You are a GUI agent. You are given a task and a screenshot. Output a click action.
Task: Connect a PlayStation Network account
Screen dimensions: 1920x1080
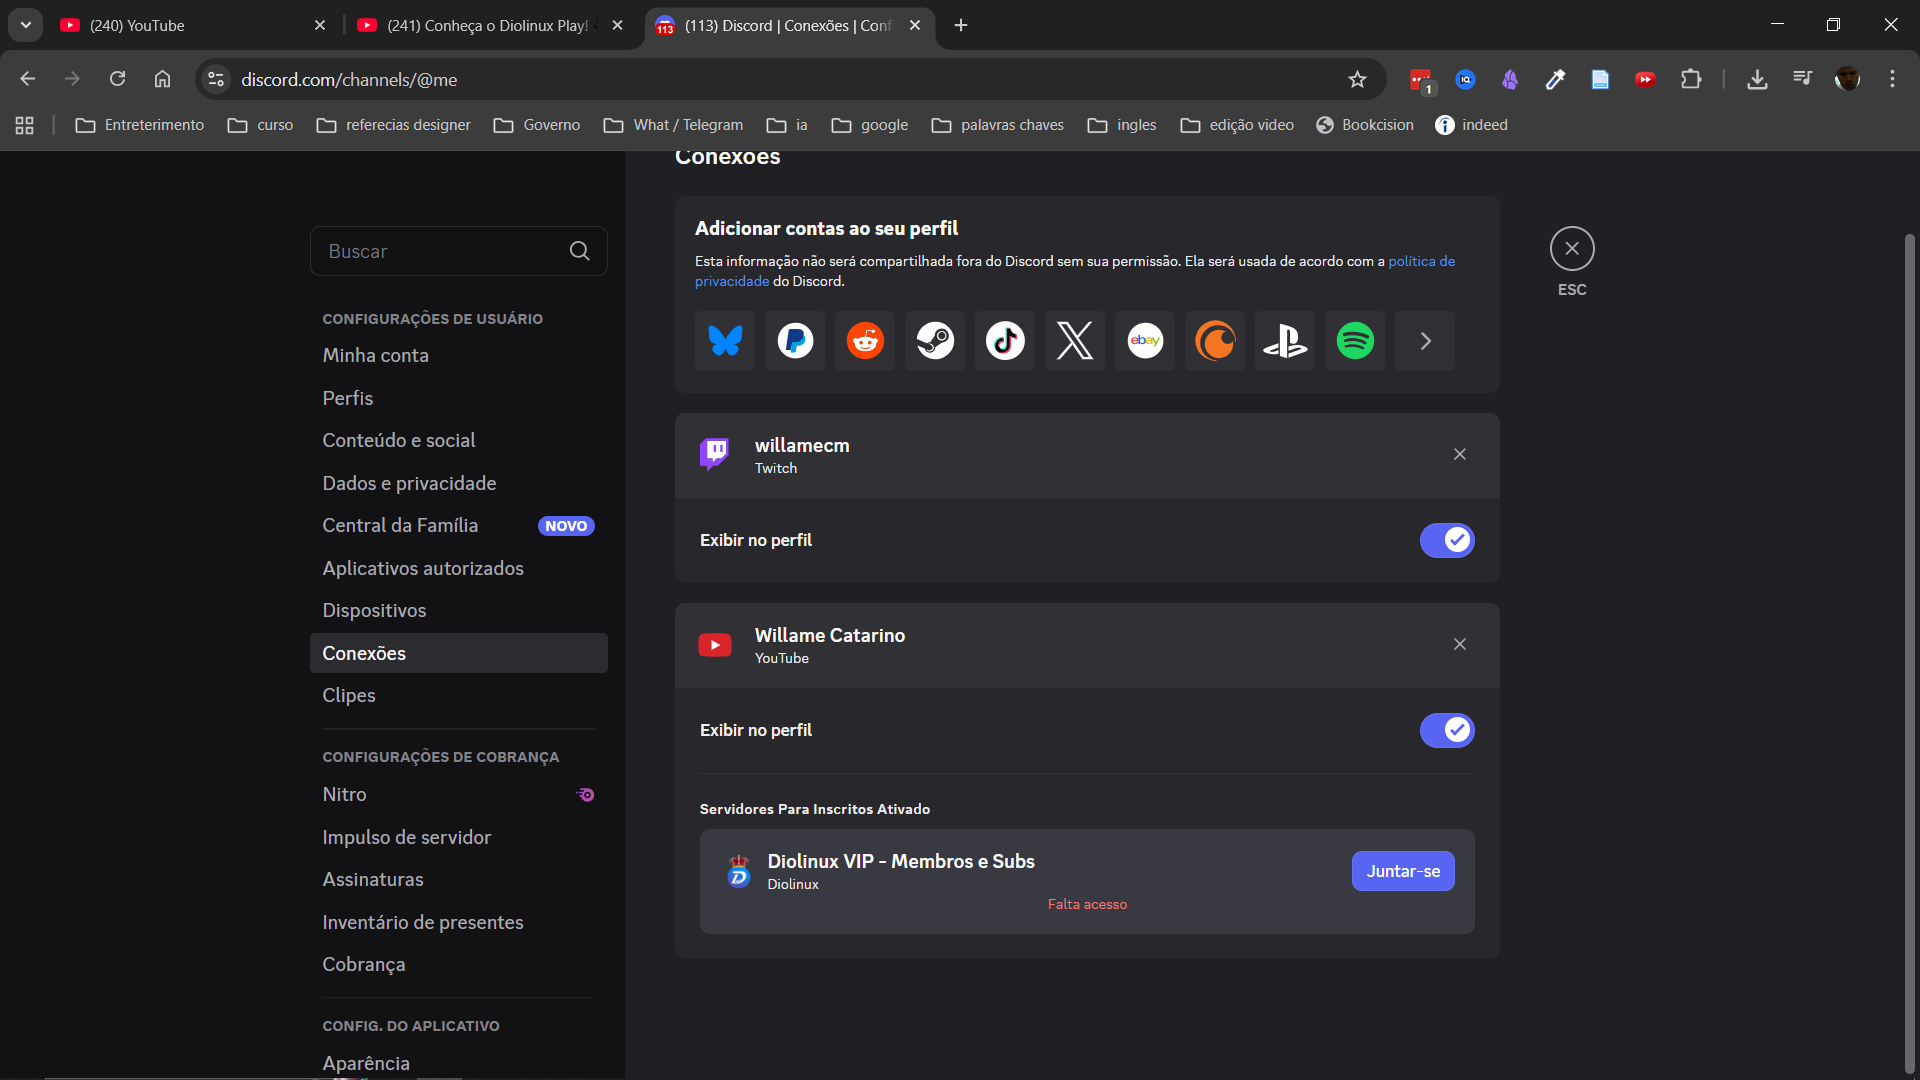coord(1285,341)
